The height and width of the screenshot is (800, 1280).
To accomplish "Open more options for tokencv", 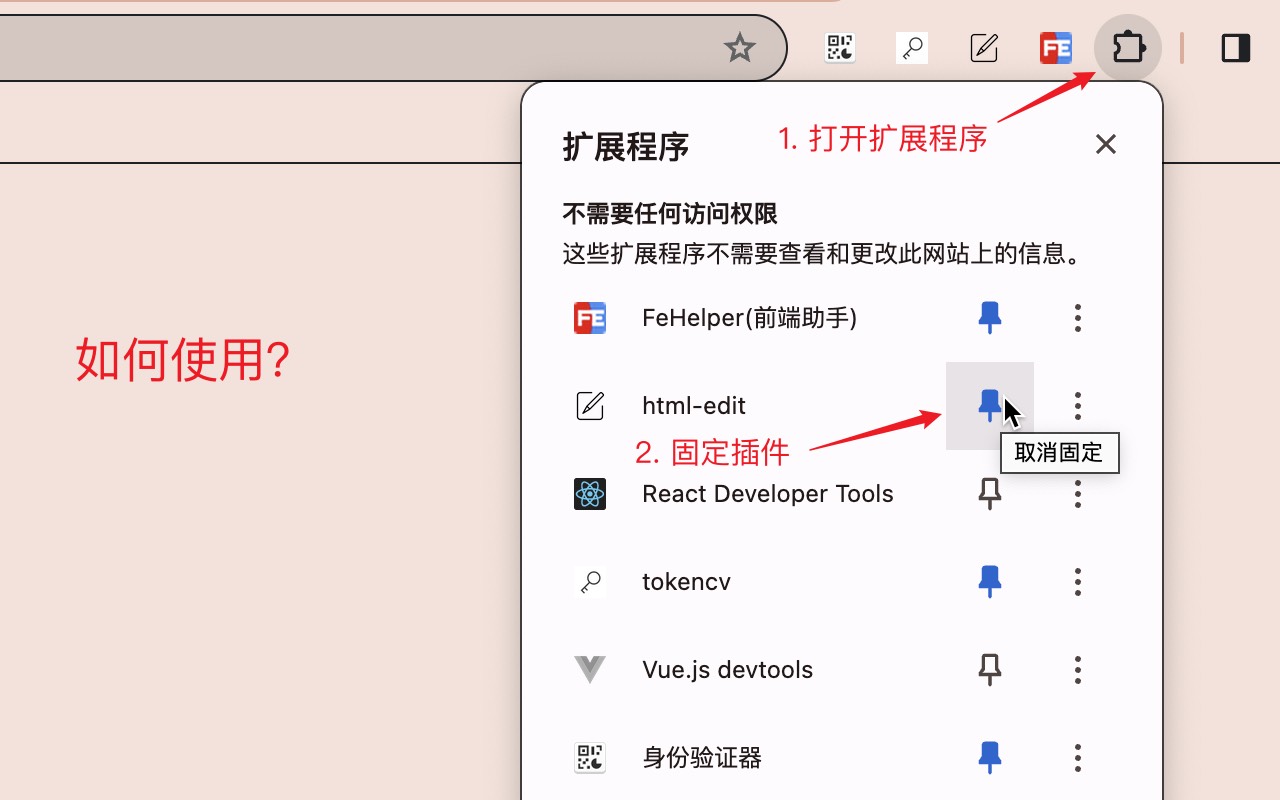I will pyautogui.click(x=1078, y=582).
